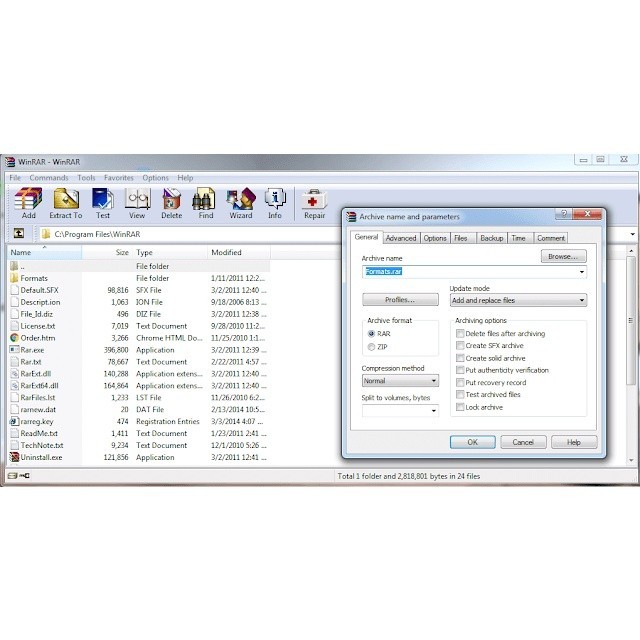Enable Put recovery record checkbox

[460, 382]
